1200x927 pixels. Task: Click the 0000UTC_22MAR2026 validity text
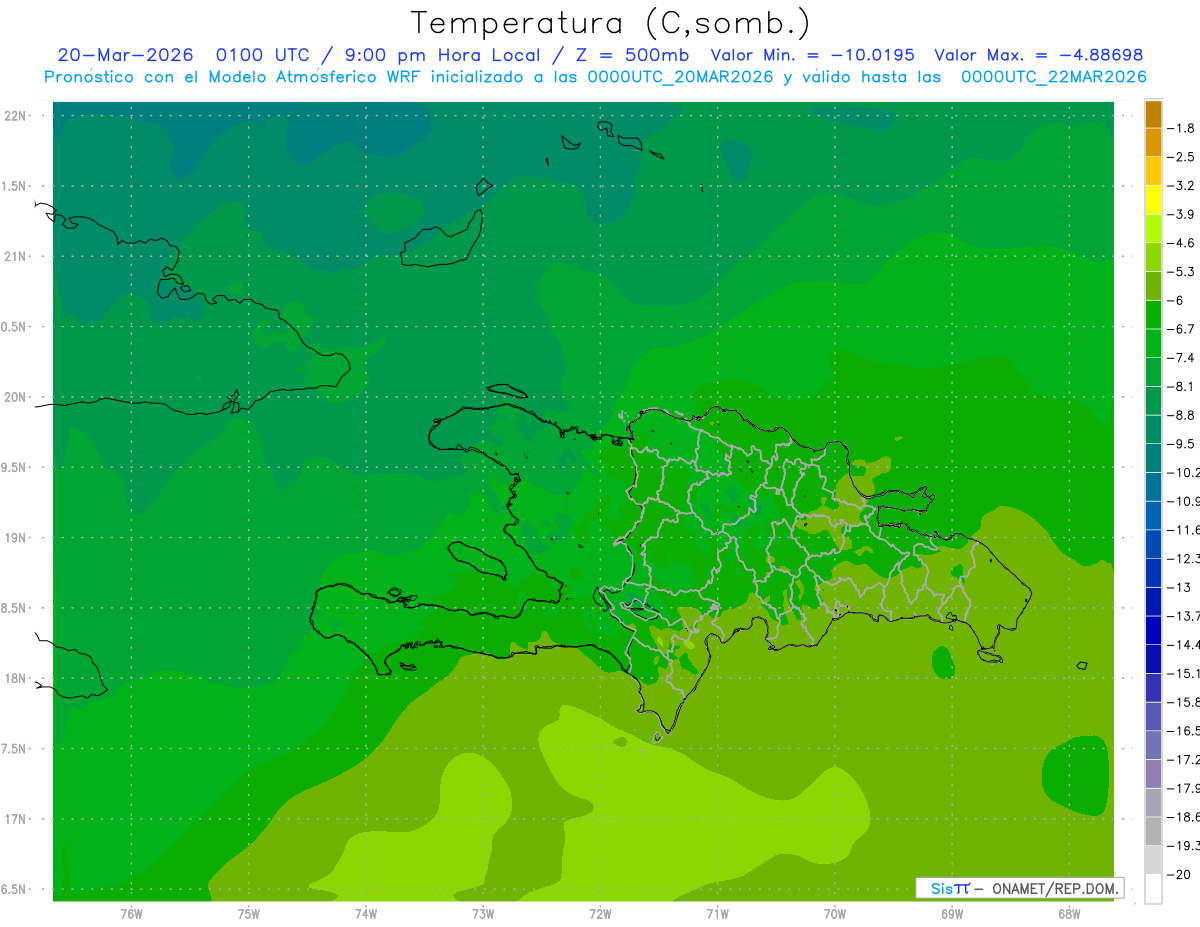click(x=1053, y=77)
